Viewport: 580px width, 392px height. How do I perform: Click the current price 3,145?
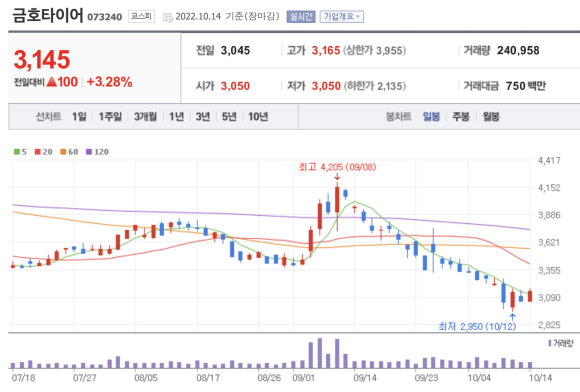click(42, 60)
